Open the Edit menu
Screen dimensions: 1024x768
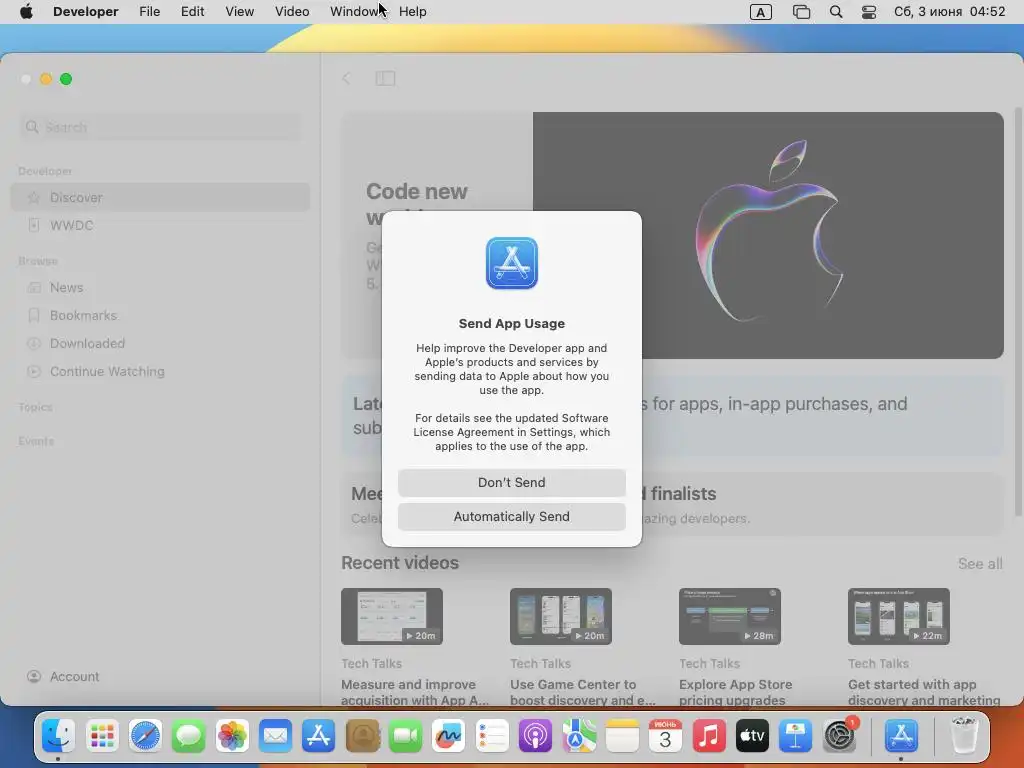[x=193, y=12]
